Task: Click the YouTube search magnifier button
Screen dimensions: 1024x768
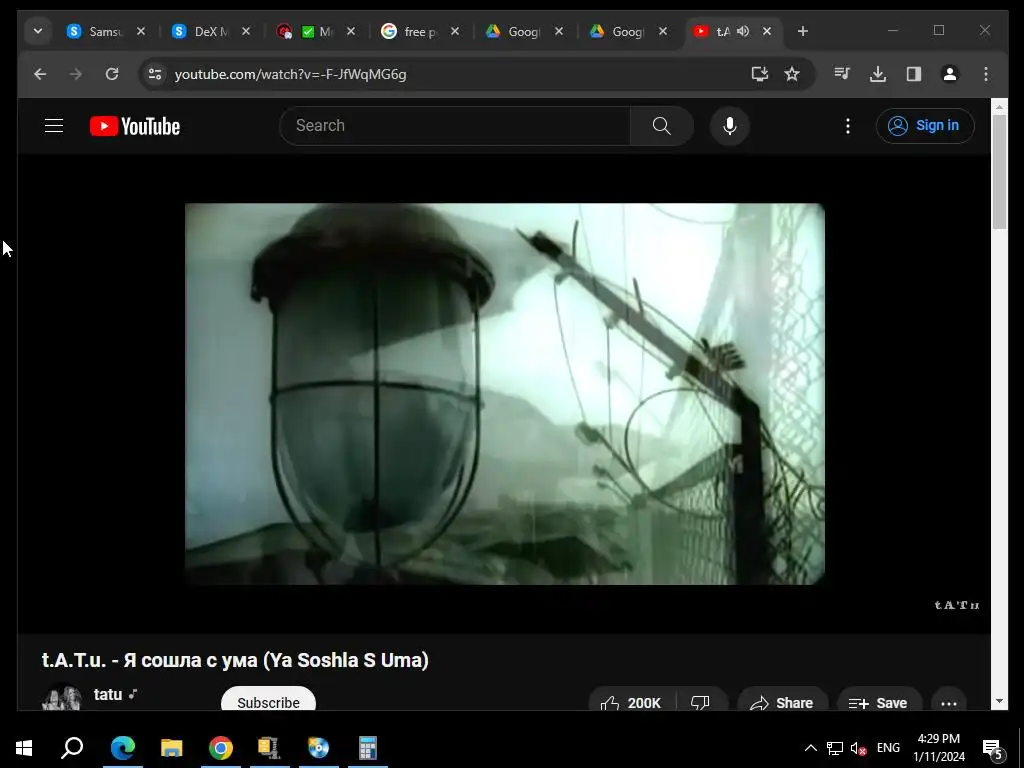Action: [x=662, y=125]
